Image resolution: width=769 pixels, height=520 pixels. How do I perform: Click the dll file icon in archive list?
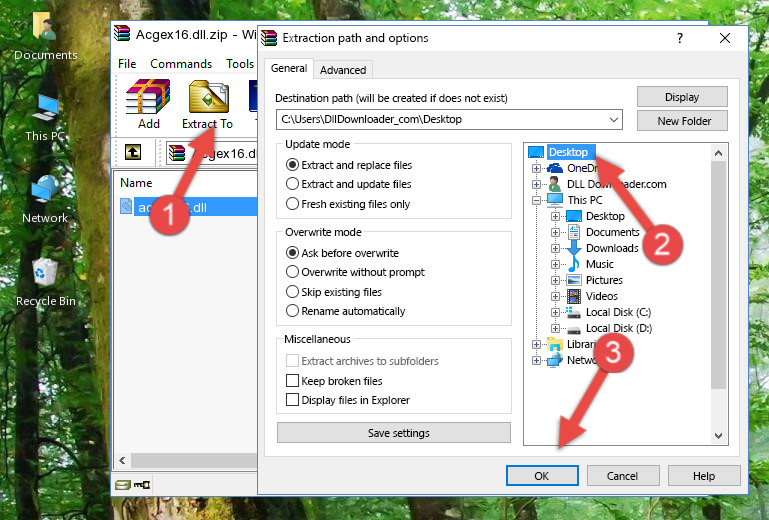(126, 207)
